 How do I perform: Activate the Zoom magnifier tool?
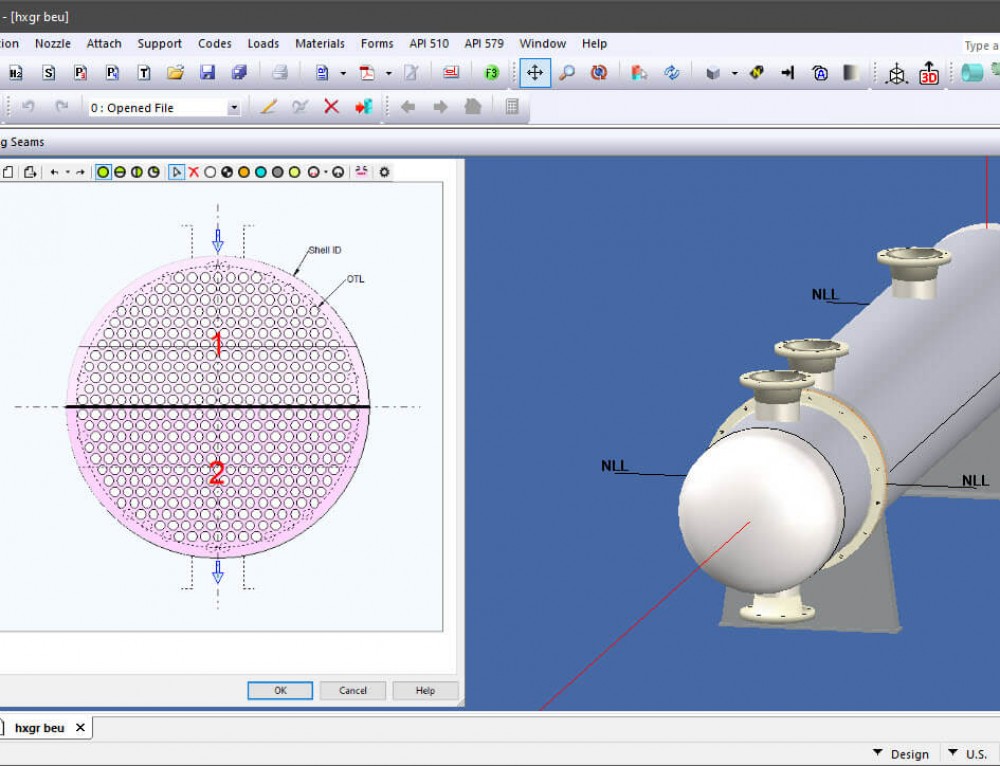568,73
